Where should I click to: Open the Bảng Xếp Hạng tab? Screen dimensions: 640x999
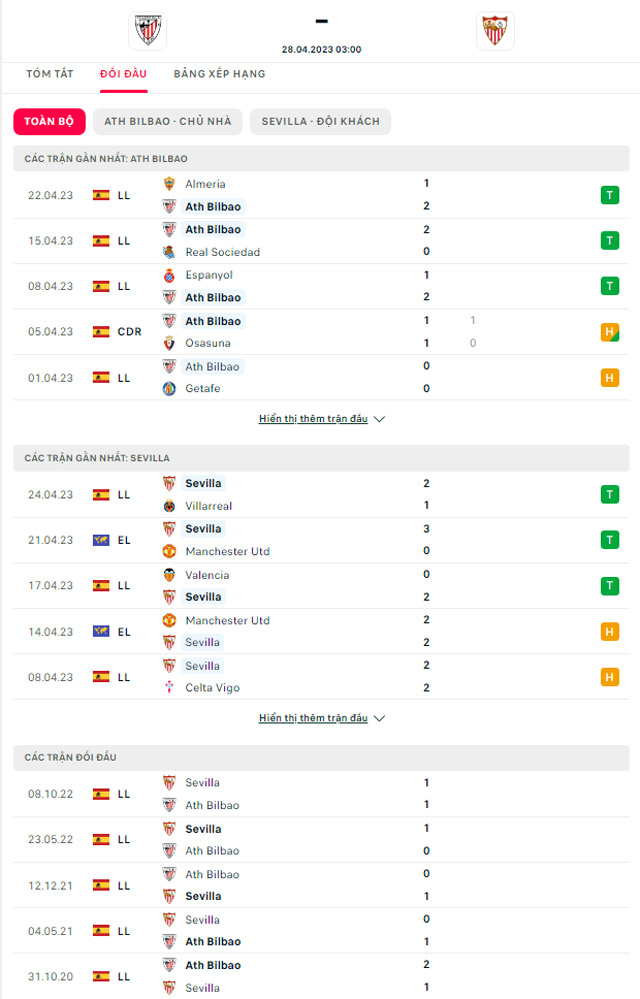point(220,74)
